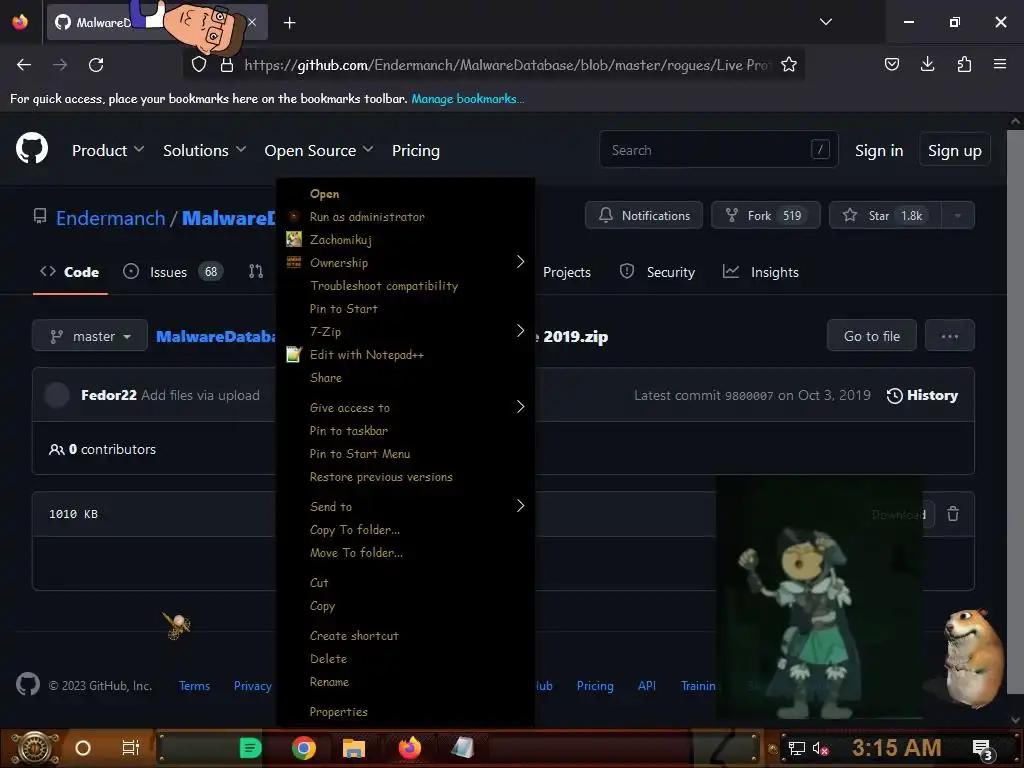
Task: Open Cortana circle on taskbar
Action: 83,748
